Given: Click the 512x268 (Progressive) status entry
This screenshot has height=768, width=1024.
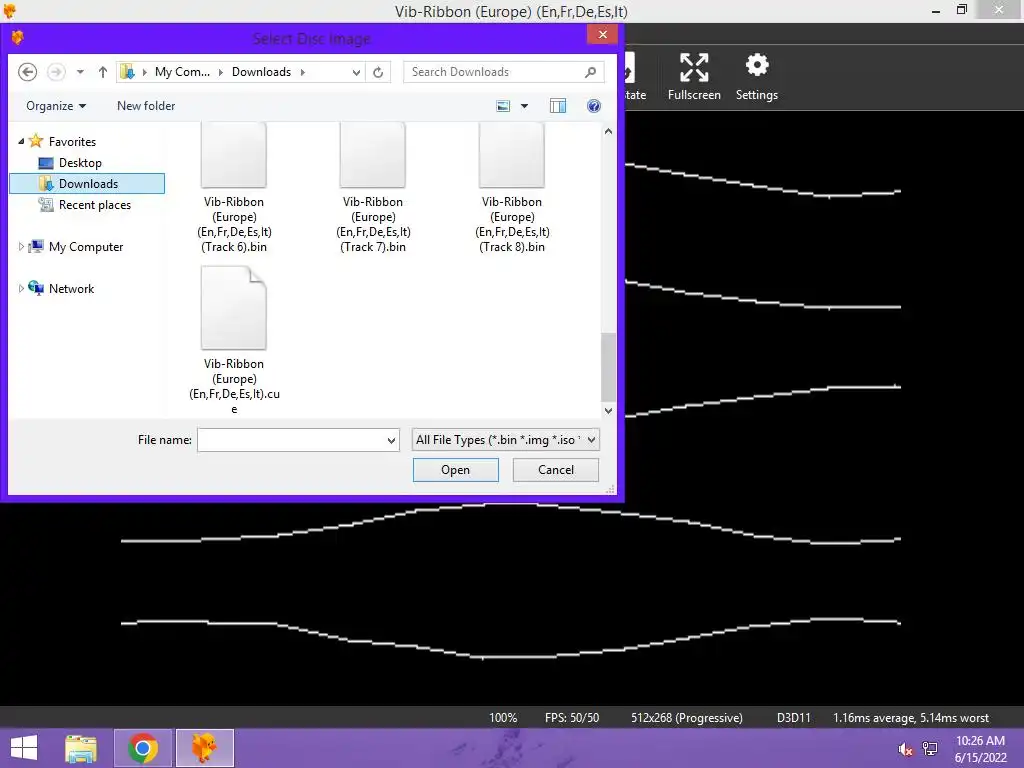Looking at the screenshot, I should (687, 718).
